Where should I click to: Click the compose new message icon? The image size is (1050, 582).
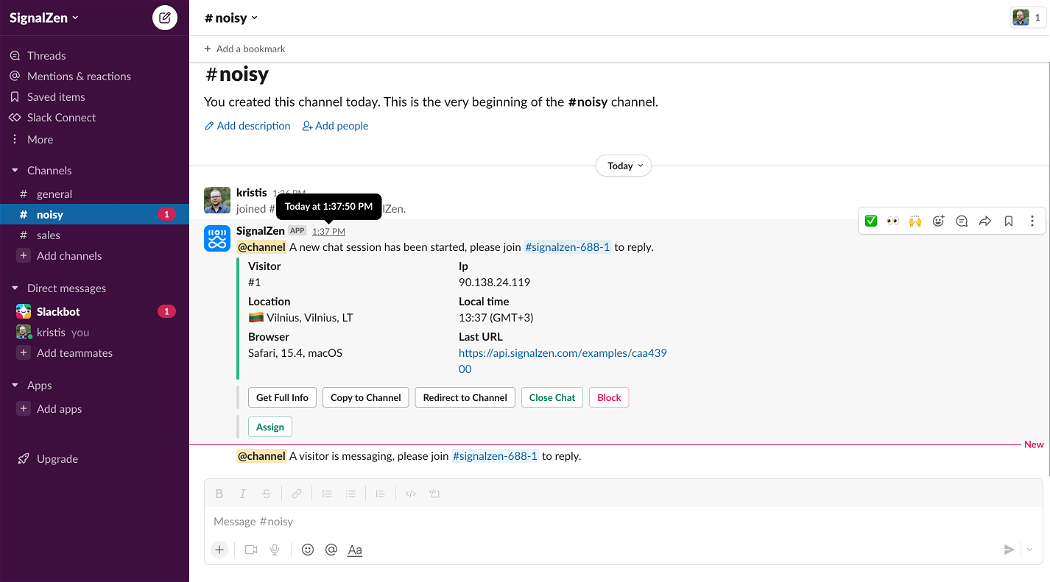pos(165,17)
